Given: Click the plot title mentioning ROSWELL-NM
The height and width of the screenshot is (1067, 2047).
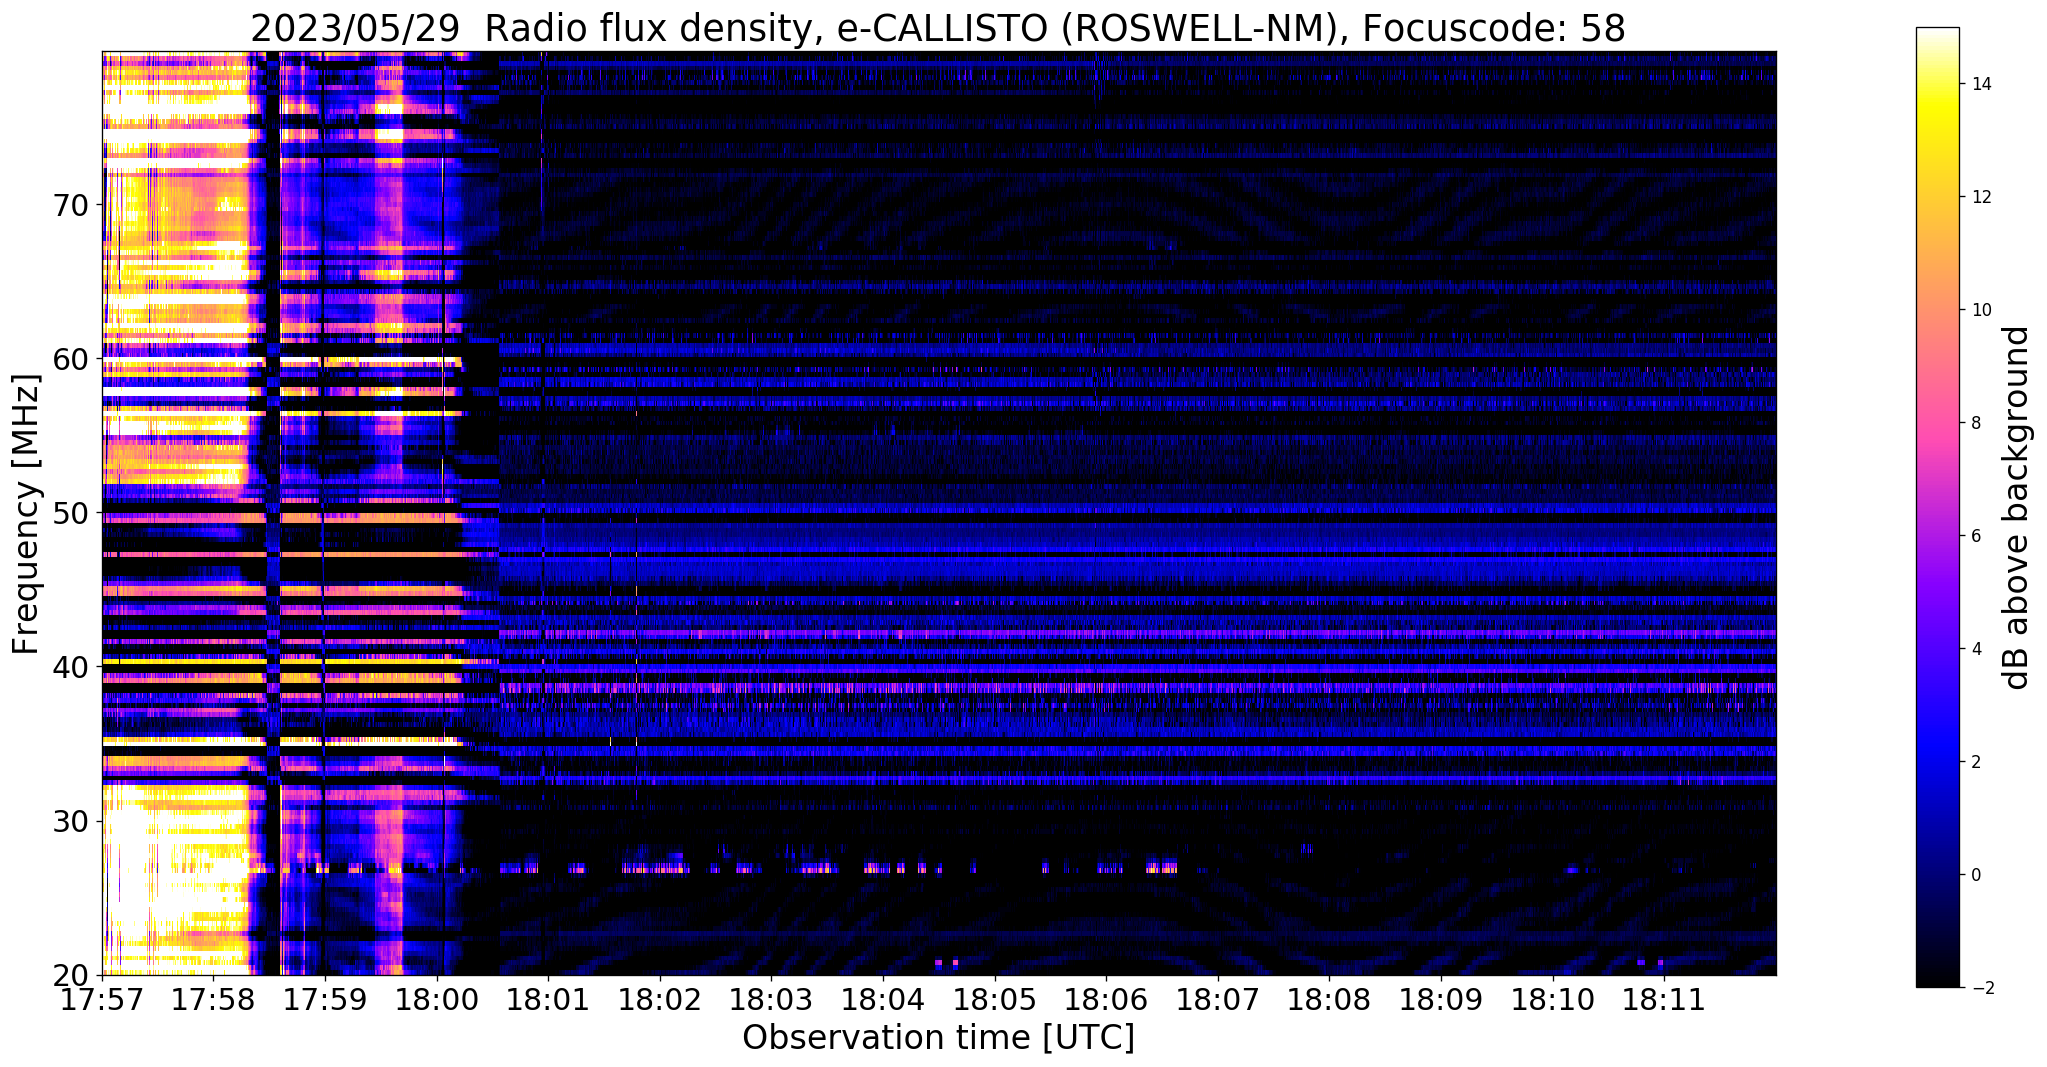Looking at the screenshot, I should tap(938, 28).
